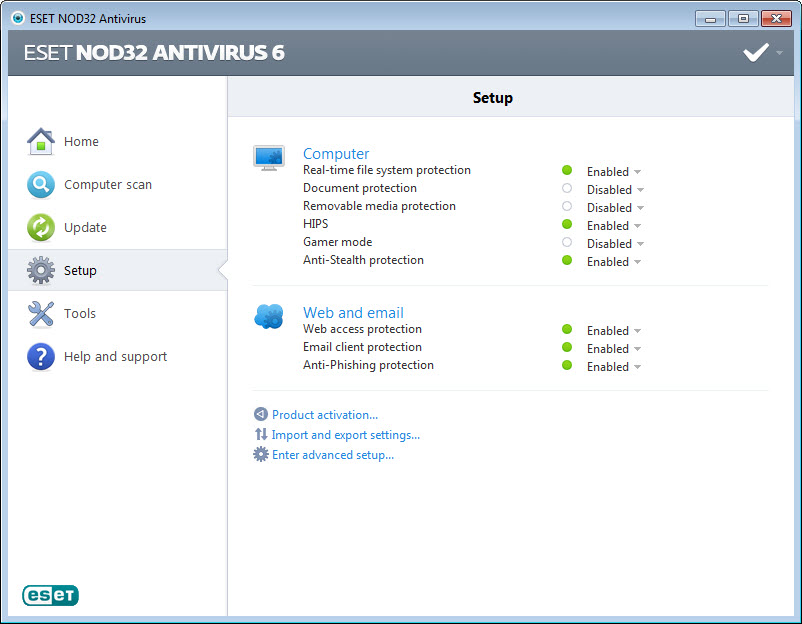
Task: Click the ESET eye icon in title bar
Action: [18, 18]
